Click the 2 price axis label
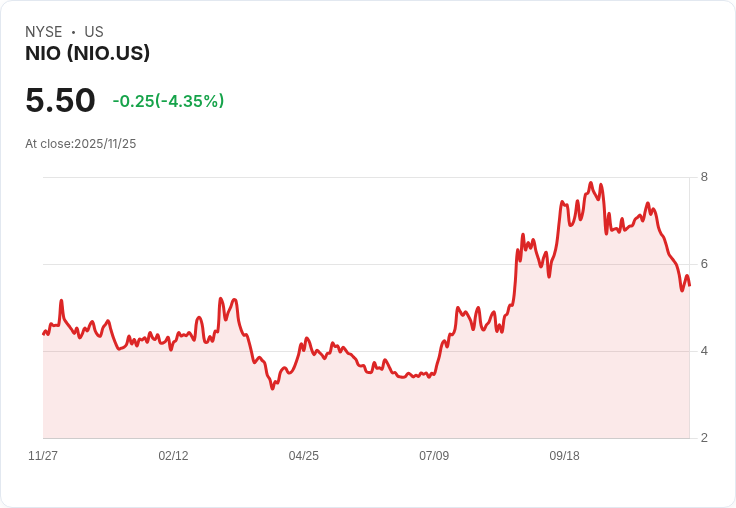Screen dimensions: 736x508 point(704,438)
